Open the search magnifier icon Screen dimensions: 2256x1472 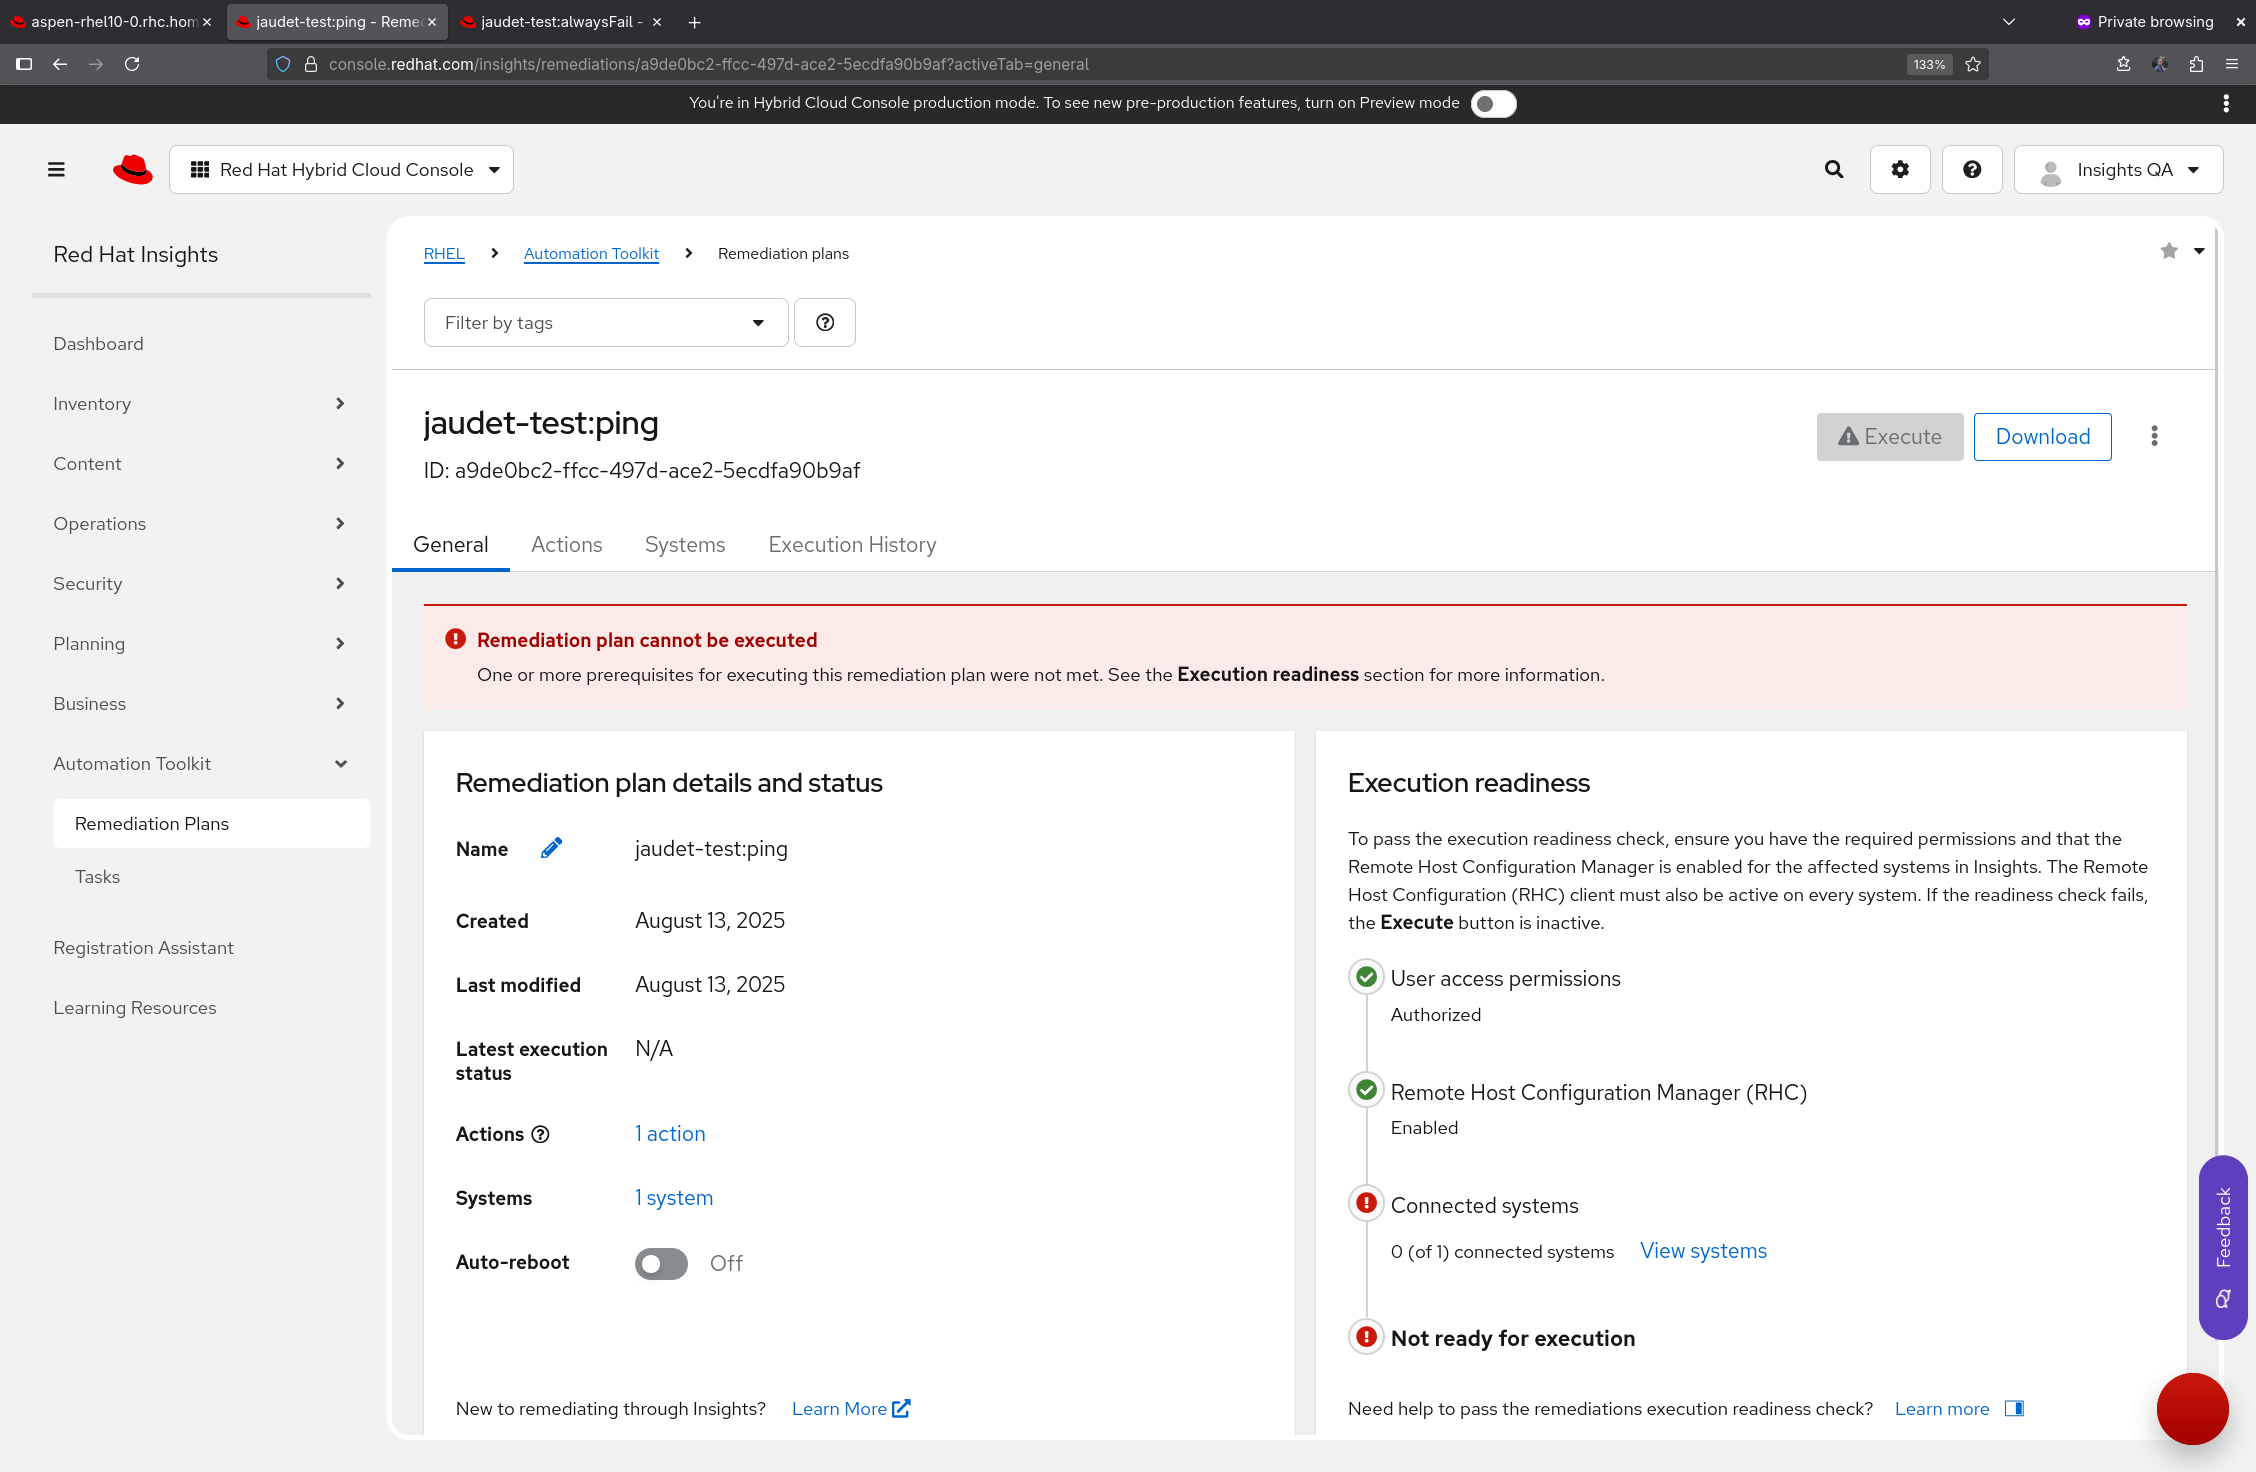1834,170
